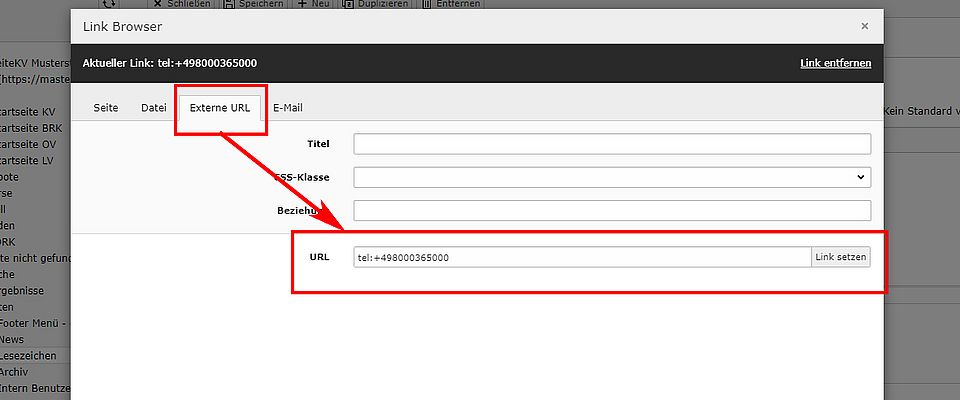Select the Externe URL tab
The image size is (960, 400).
point(219,108)
